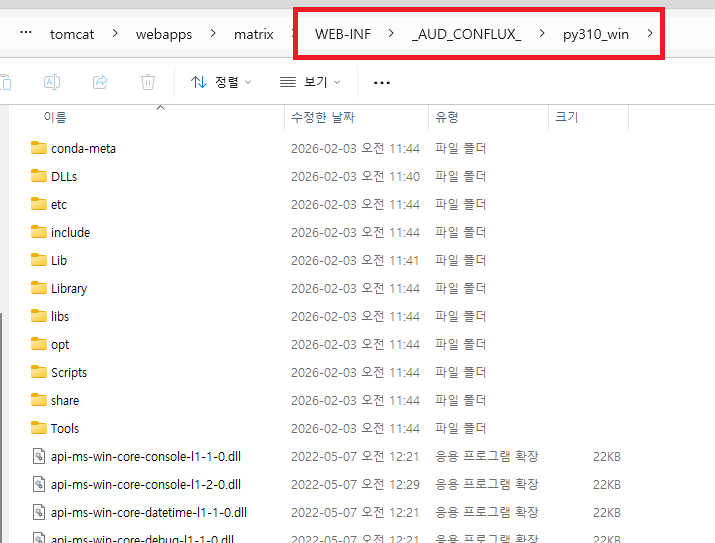This screenshot has width=715, height=543.
Task: Click the DLLs folder icon
Action: tap(39, 176)
